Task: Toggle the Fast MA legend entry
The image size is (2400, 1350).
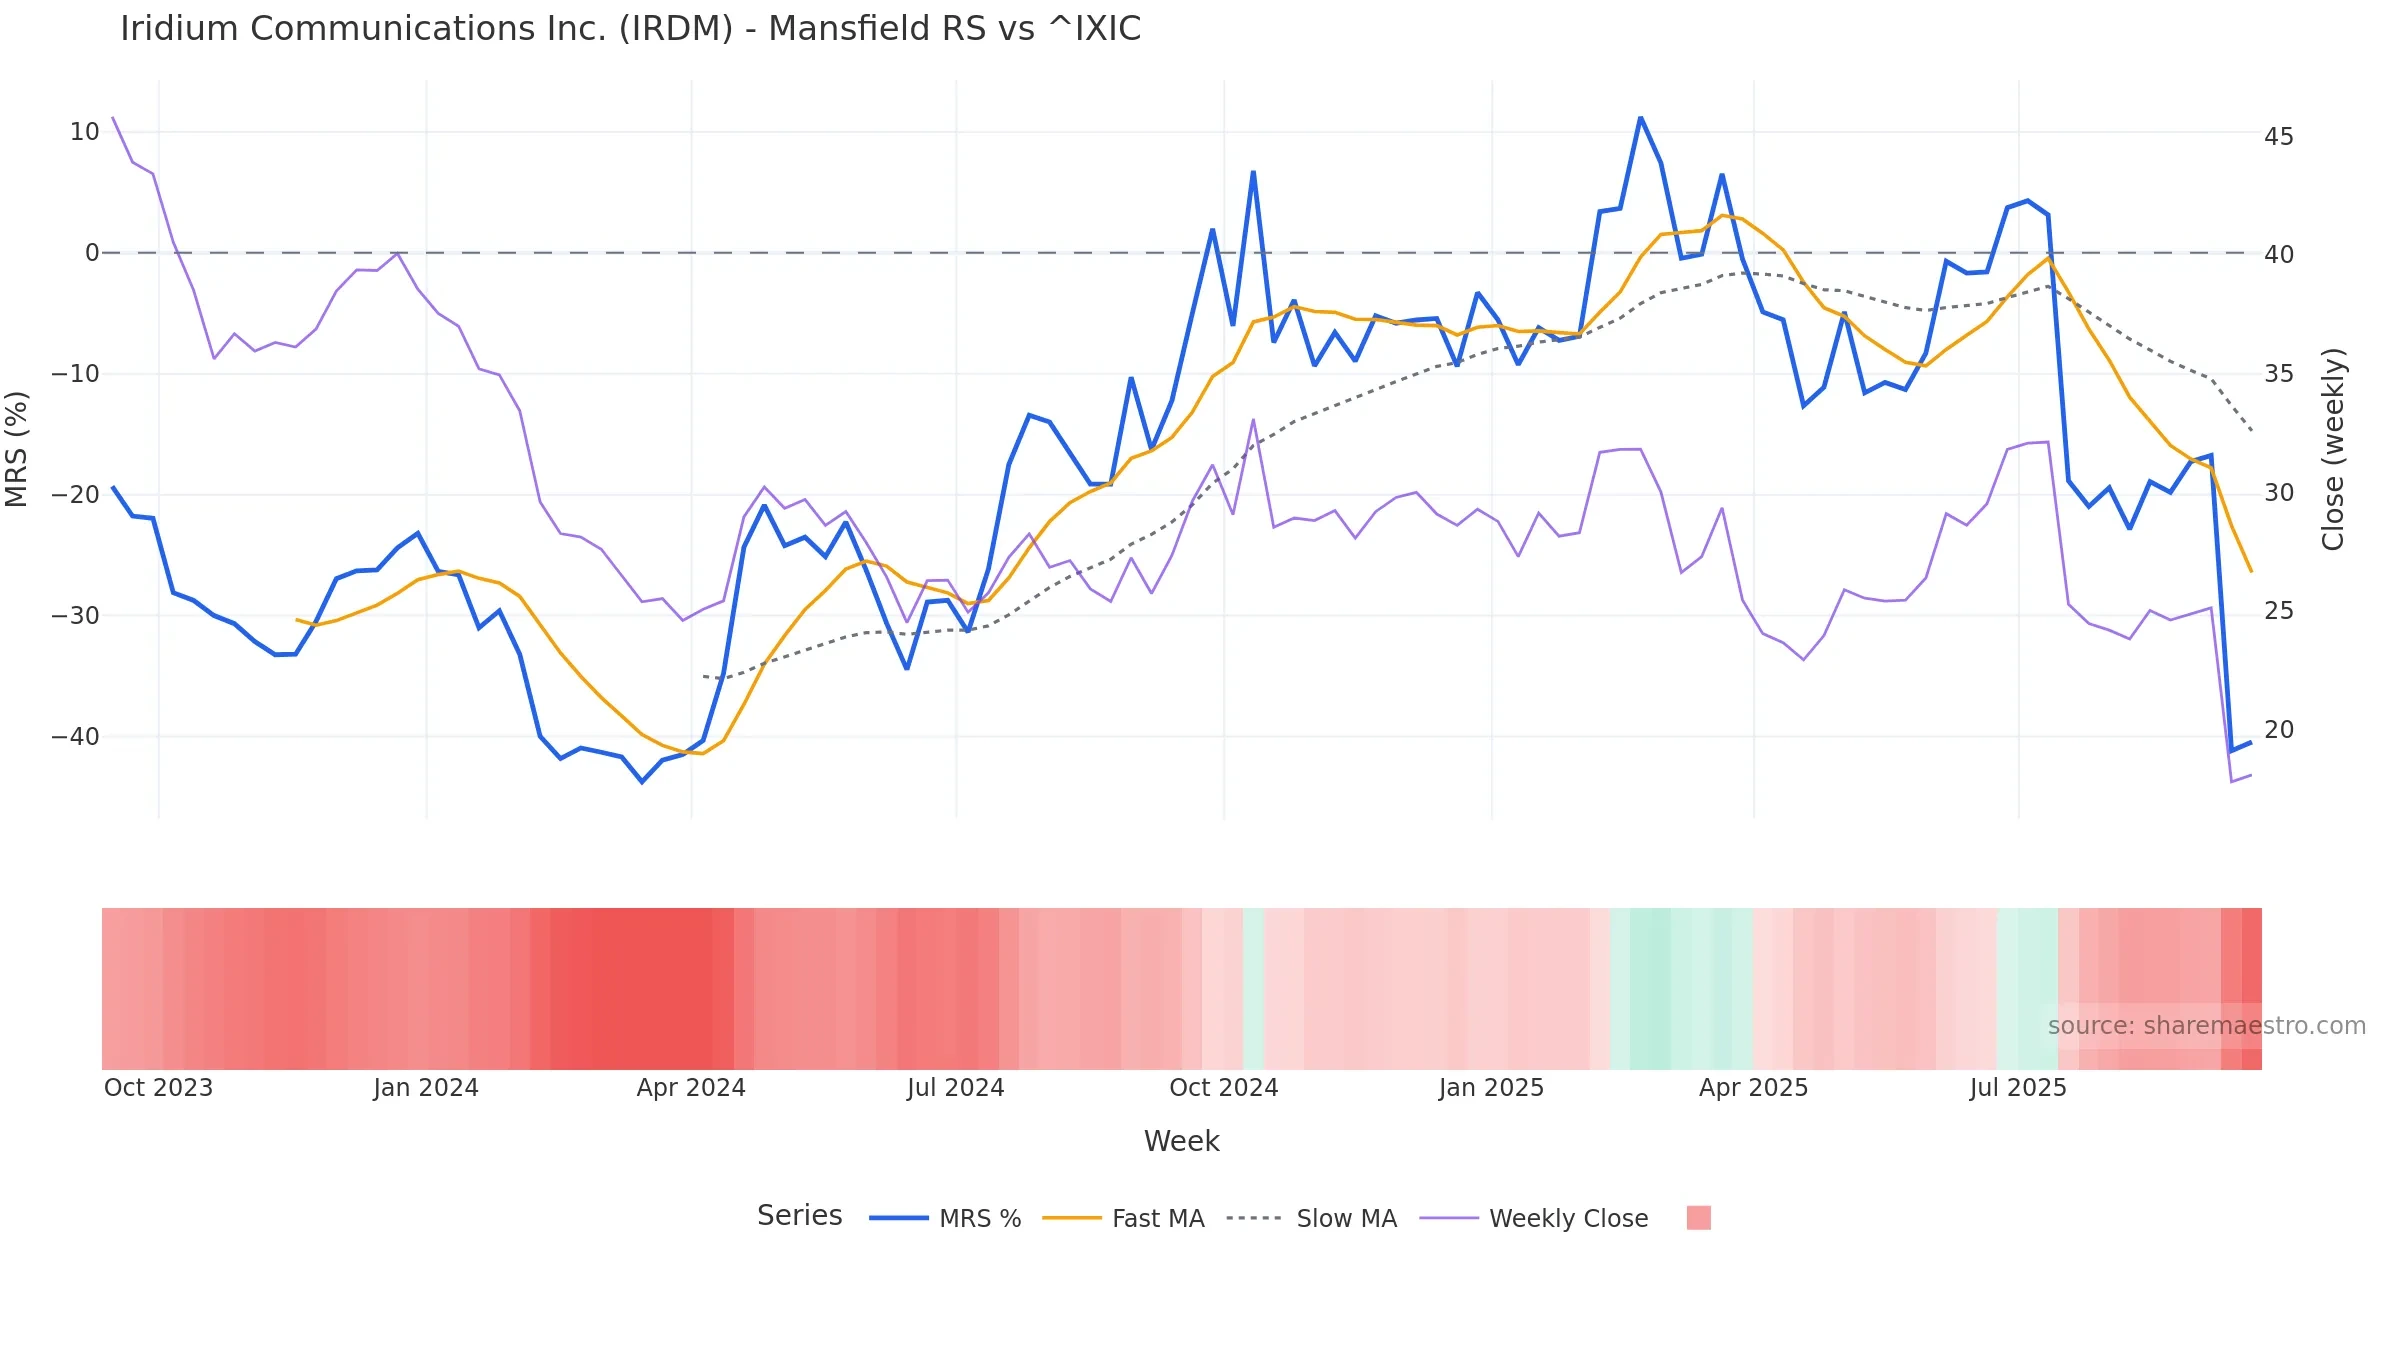Action: point(1123,1218)
